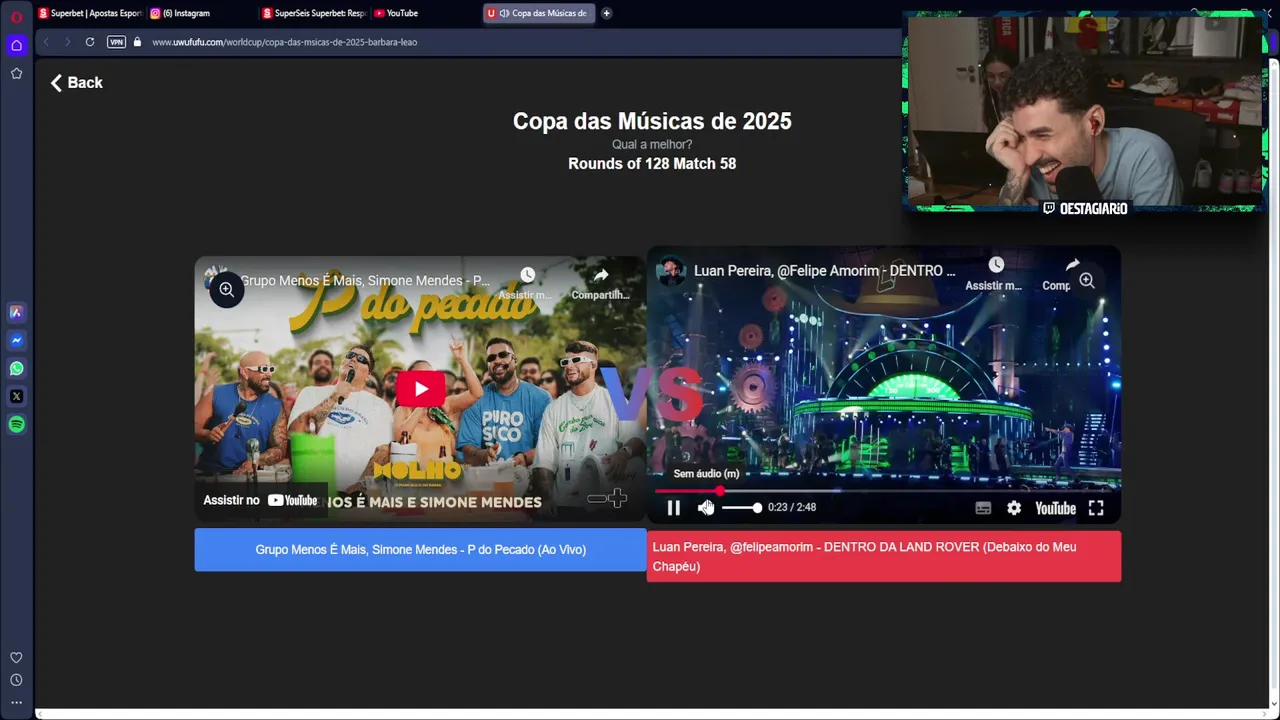
Task: Open browsing history clock icon
Action: point(16,680)
